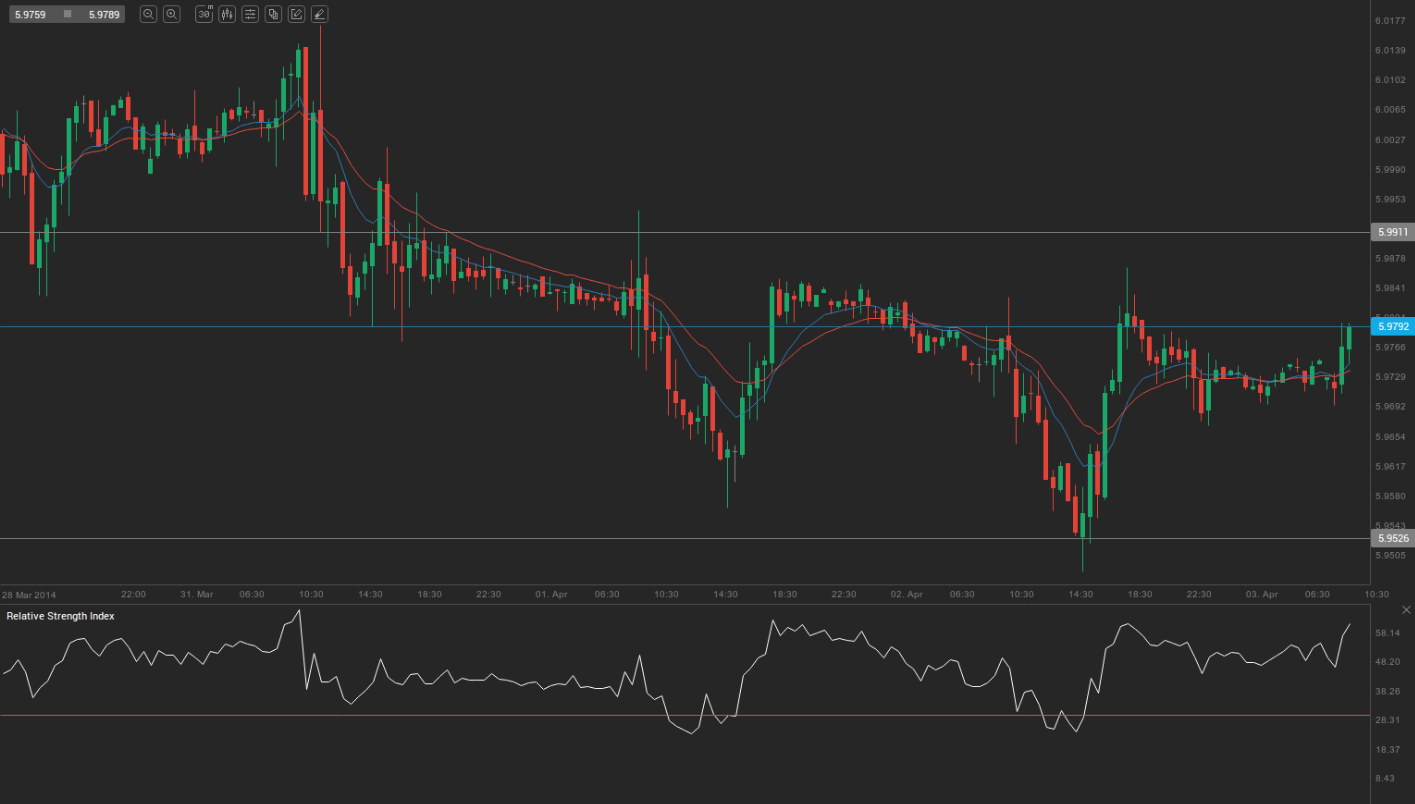Click the 6.0102 price axis value
The height and width of the screenshot is (804, 1415).
click(1390, 80)
